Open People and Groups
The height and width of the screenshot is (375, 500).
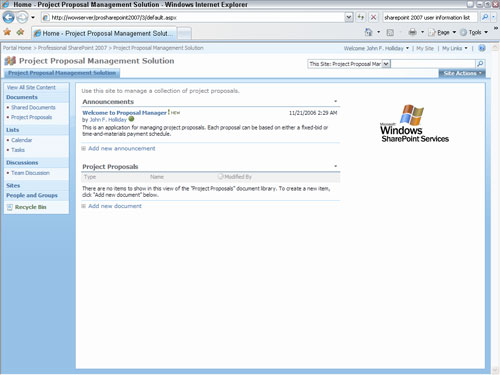click(x=32, y=195)
